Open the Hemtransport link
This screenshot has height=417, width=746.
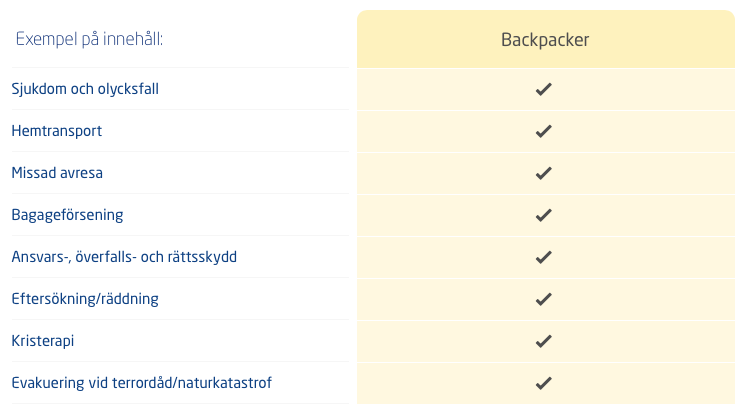click(x=57, y=131)
